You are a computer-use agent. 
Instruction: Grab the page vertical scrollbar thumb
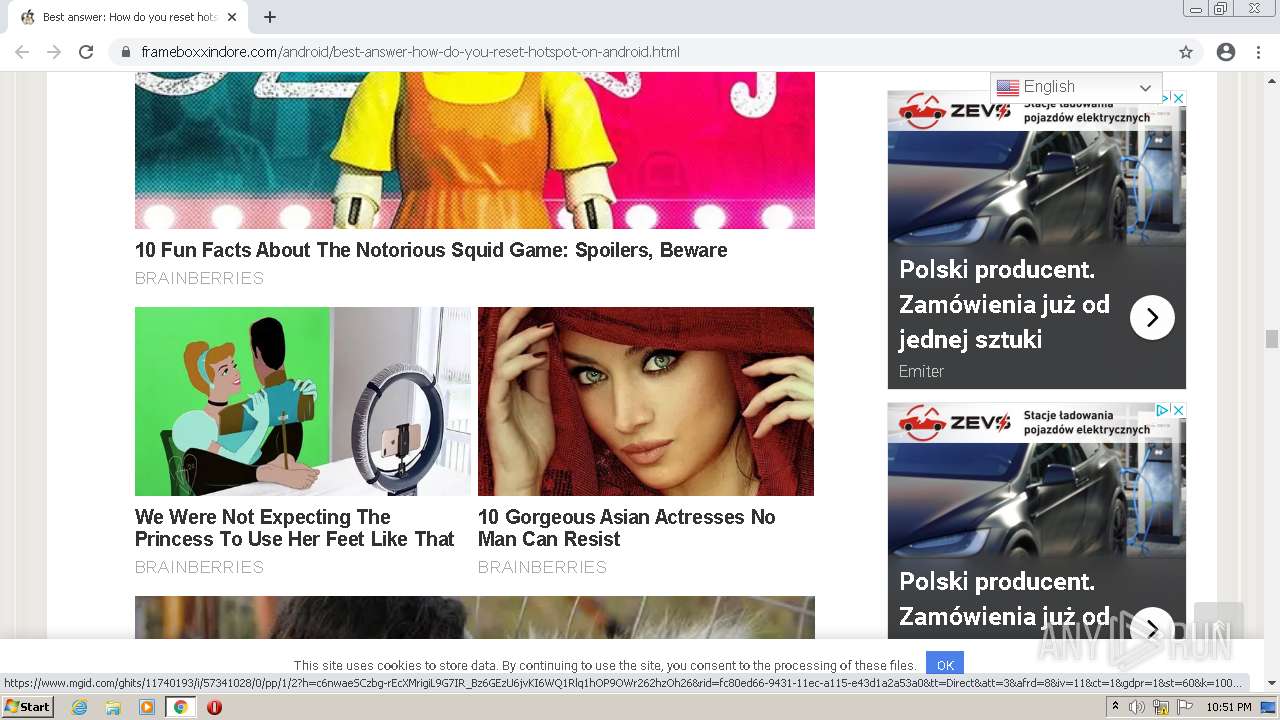1272,339
